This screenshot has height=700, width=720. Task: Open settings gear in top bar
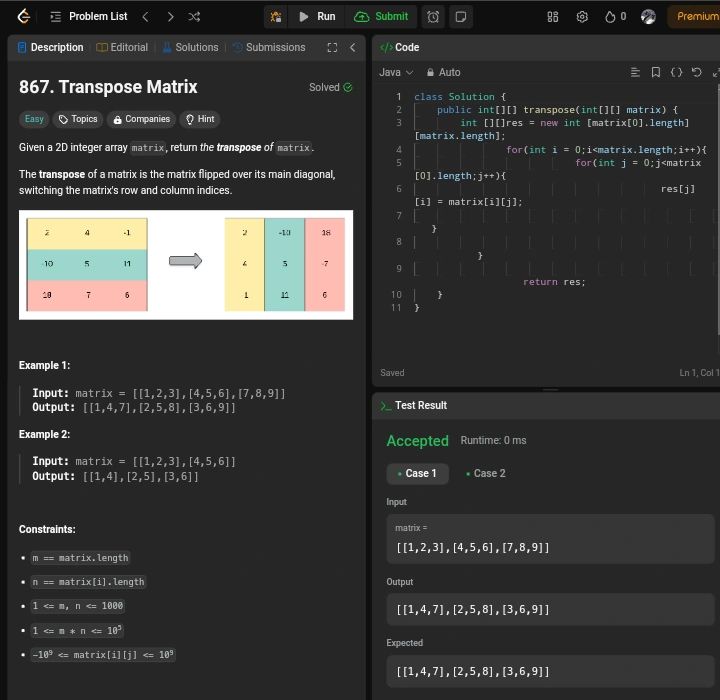582,16
